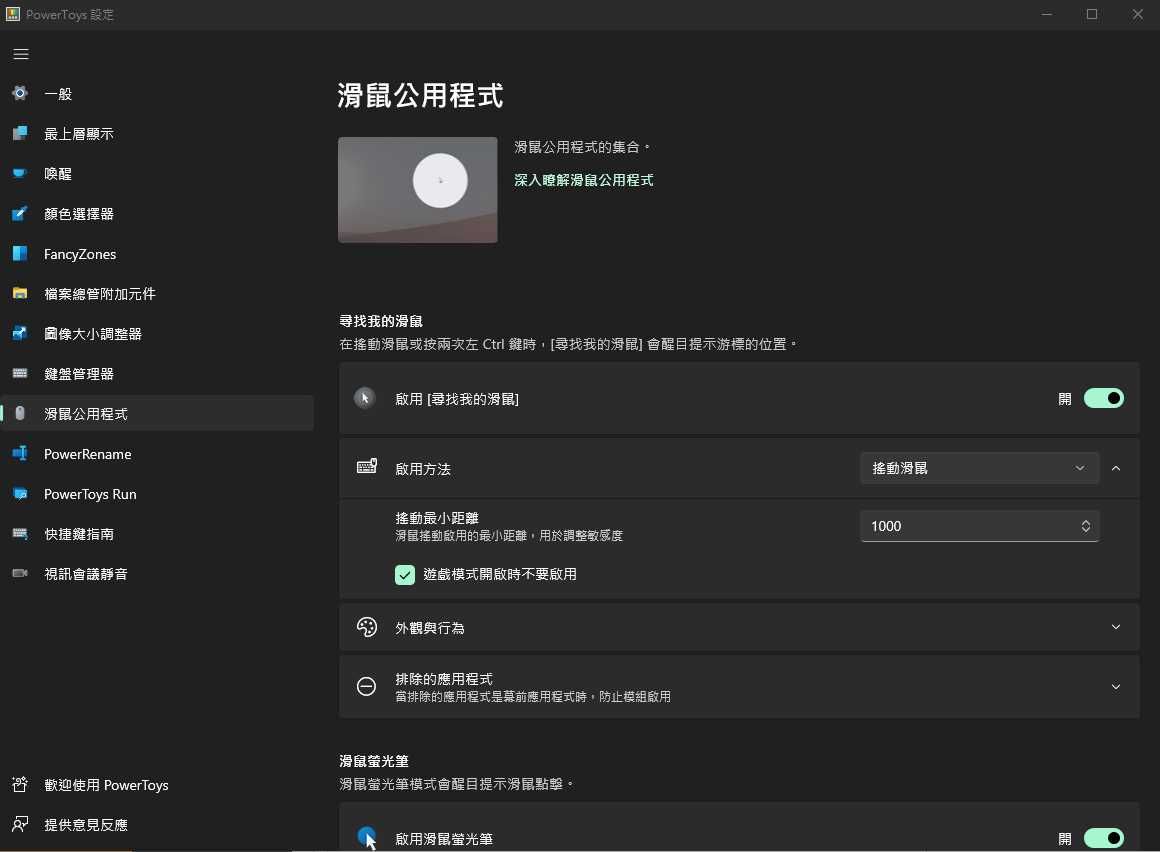
Task: Open PowerRename via its sidebar icon
Action: click(x=20, y=454)
